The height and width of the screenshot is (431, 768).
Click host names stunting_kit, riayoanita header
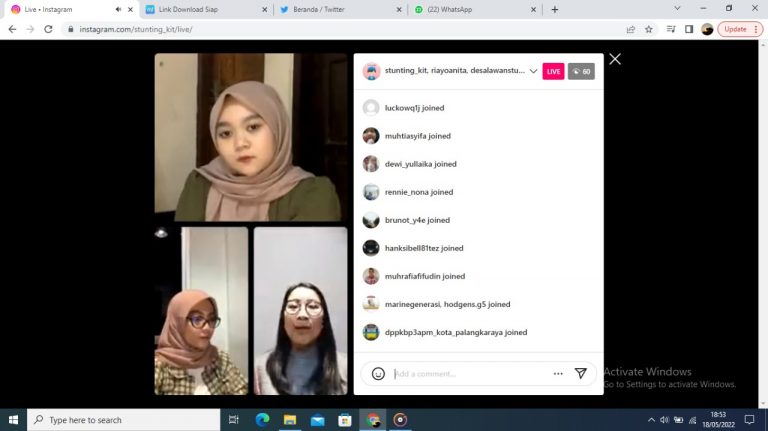point(455,71)
